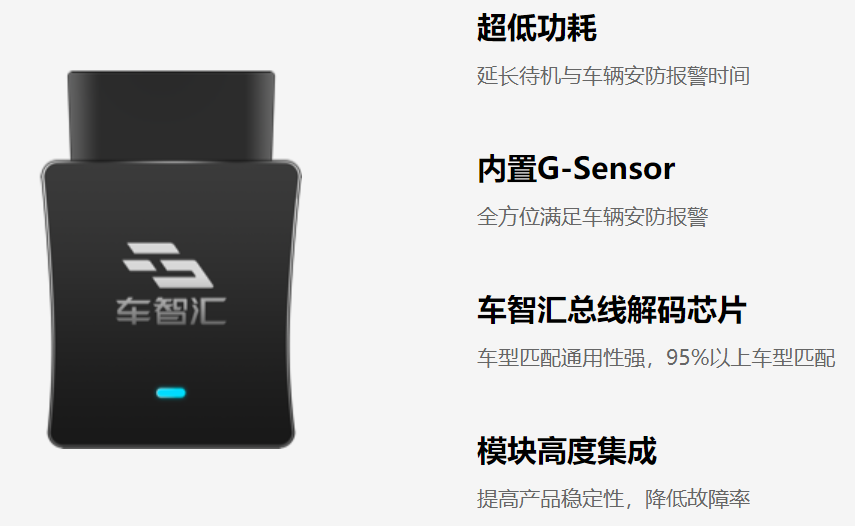Click the characters 功耗 in first heading
The width and height of the screenshot is (855, 526).
(567, 28)
